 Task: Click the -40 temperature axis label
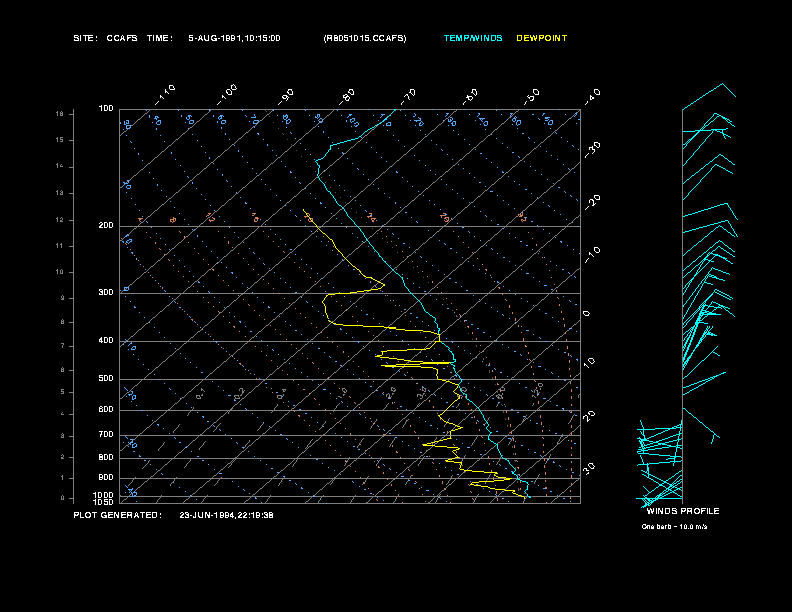592,96
